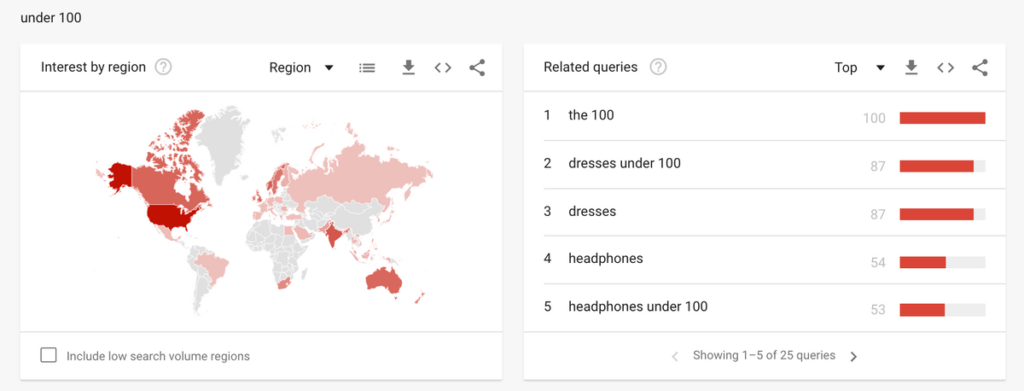Click the 'Related queries' heading
Screen dimensions: 1024x391
590,67
